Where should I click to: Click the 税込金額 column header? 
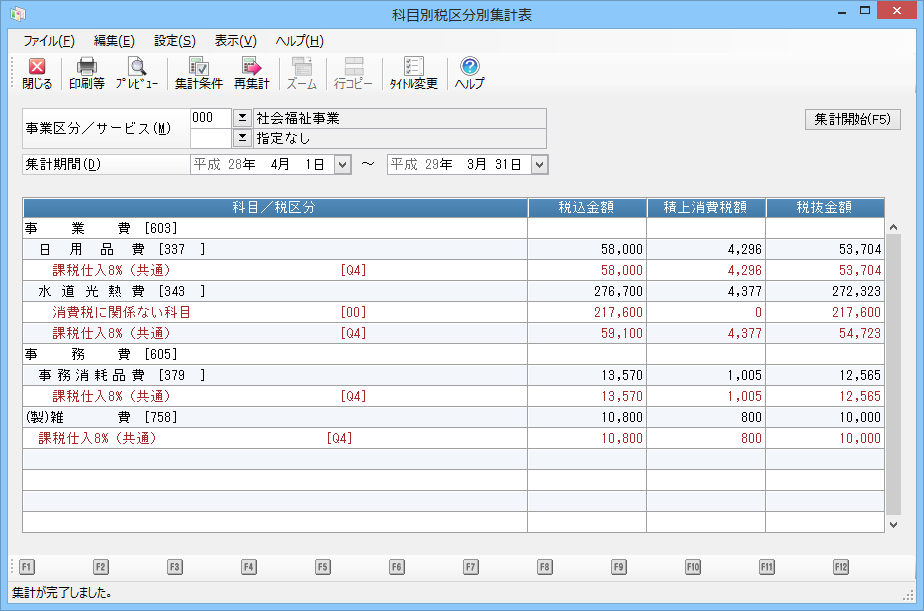[x=586, y=208]
